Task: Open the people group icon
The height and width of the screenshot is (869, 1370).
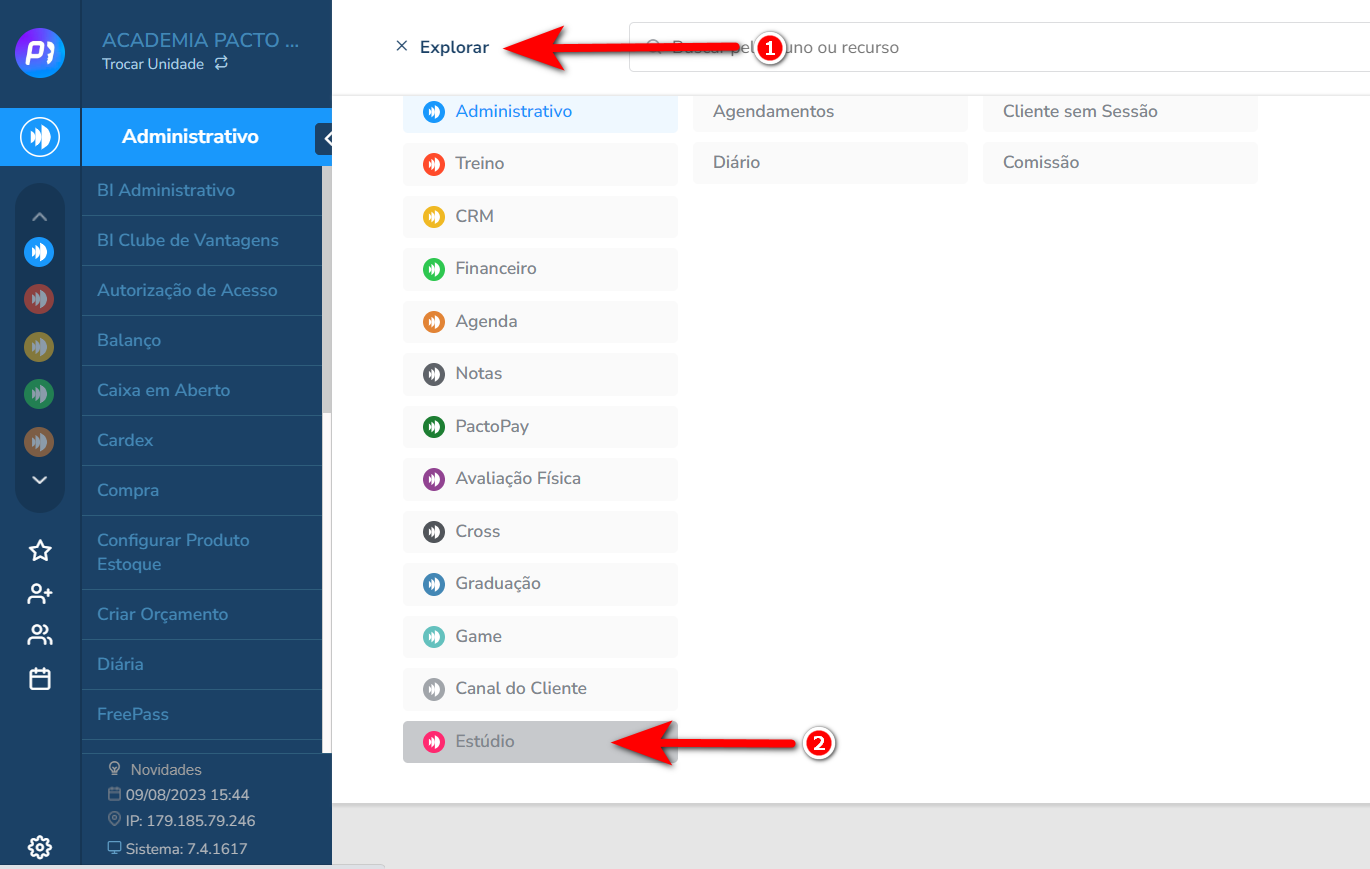Action: 40,635
